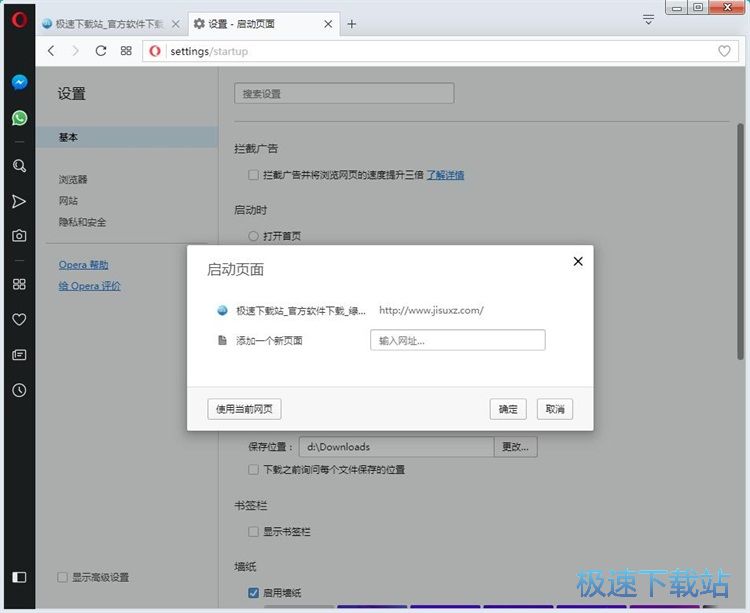Image resolution: width=750 pixels, height=613 pixels.
Task: Close the 启动页面 dialog with X
Action: (578, 262)
